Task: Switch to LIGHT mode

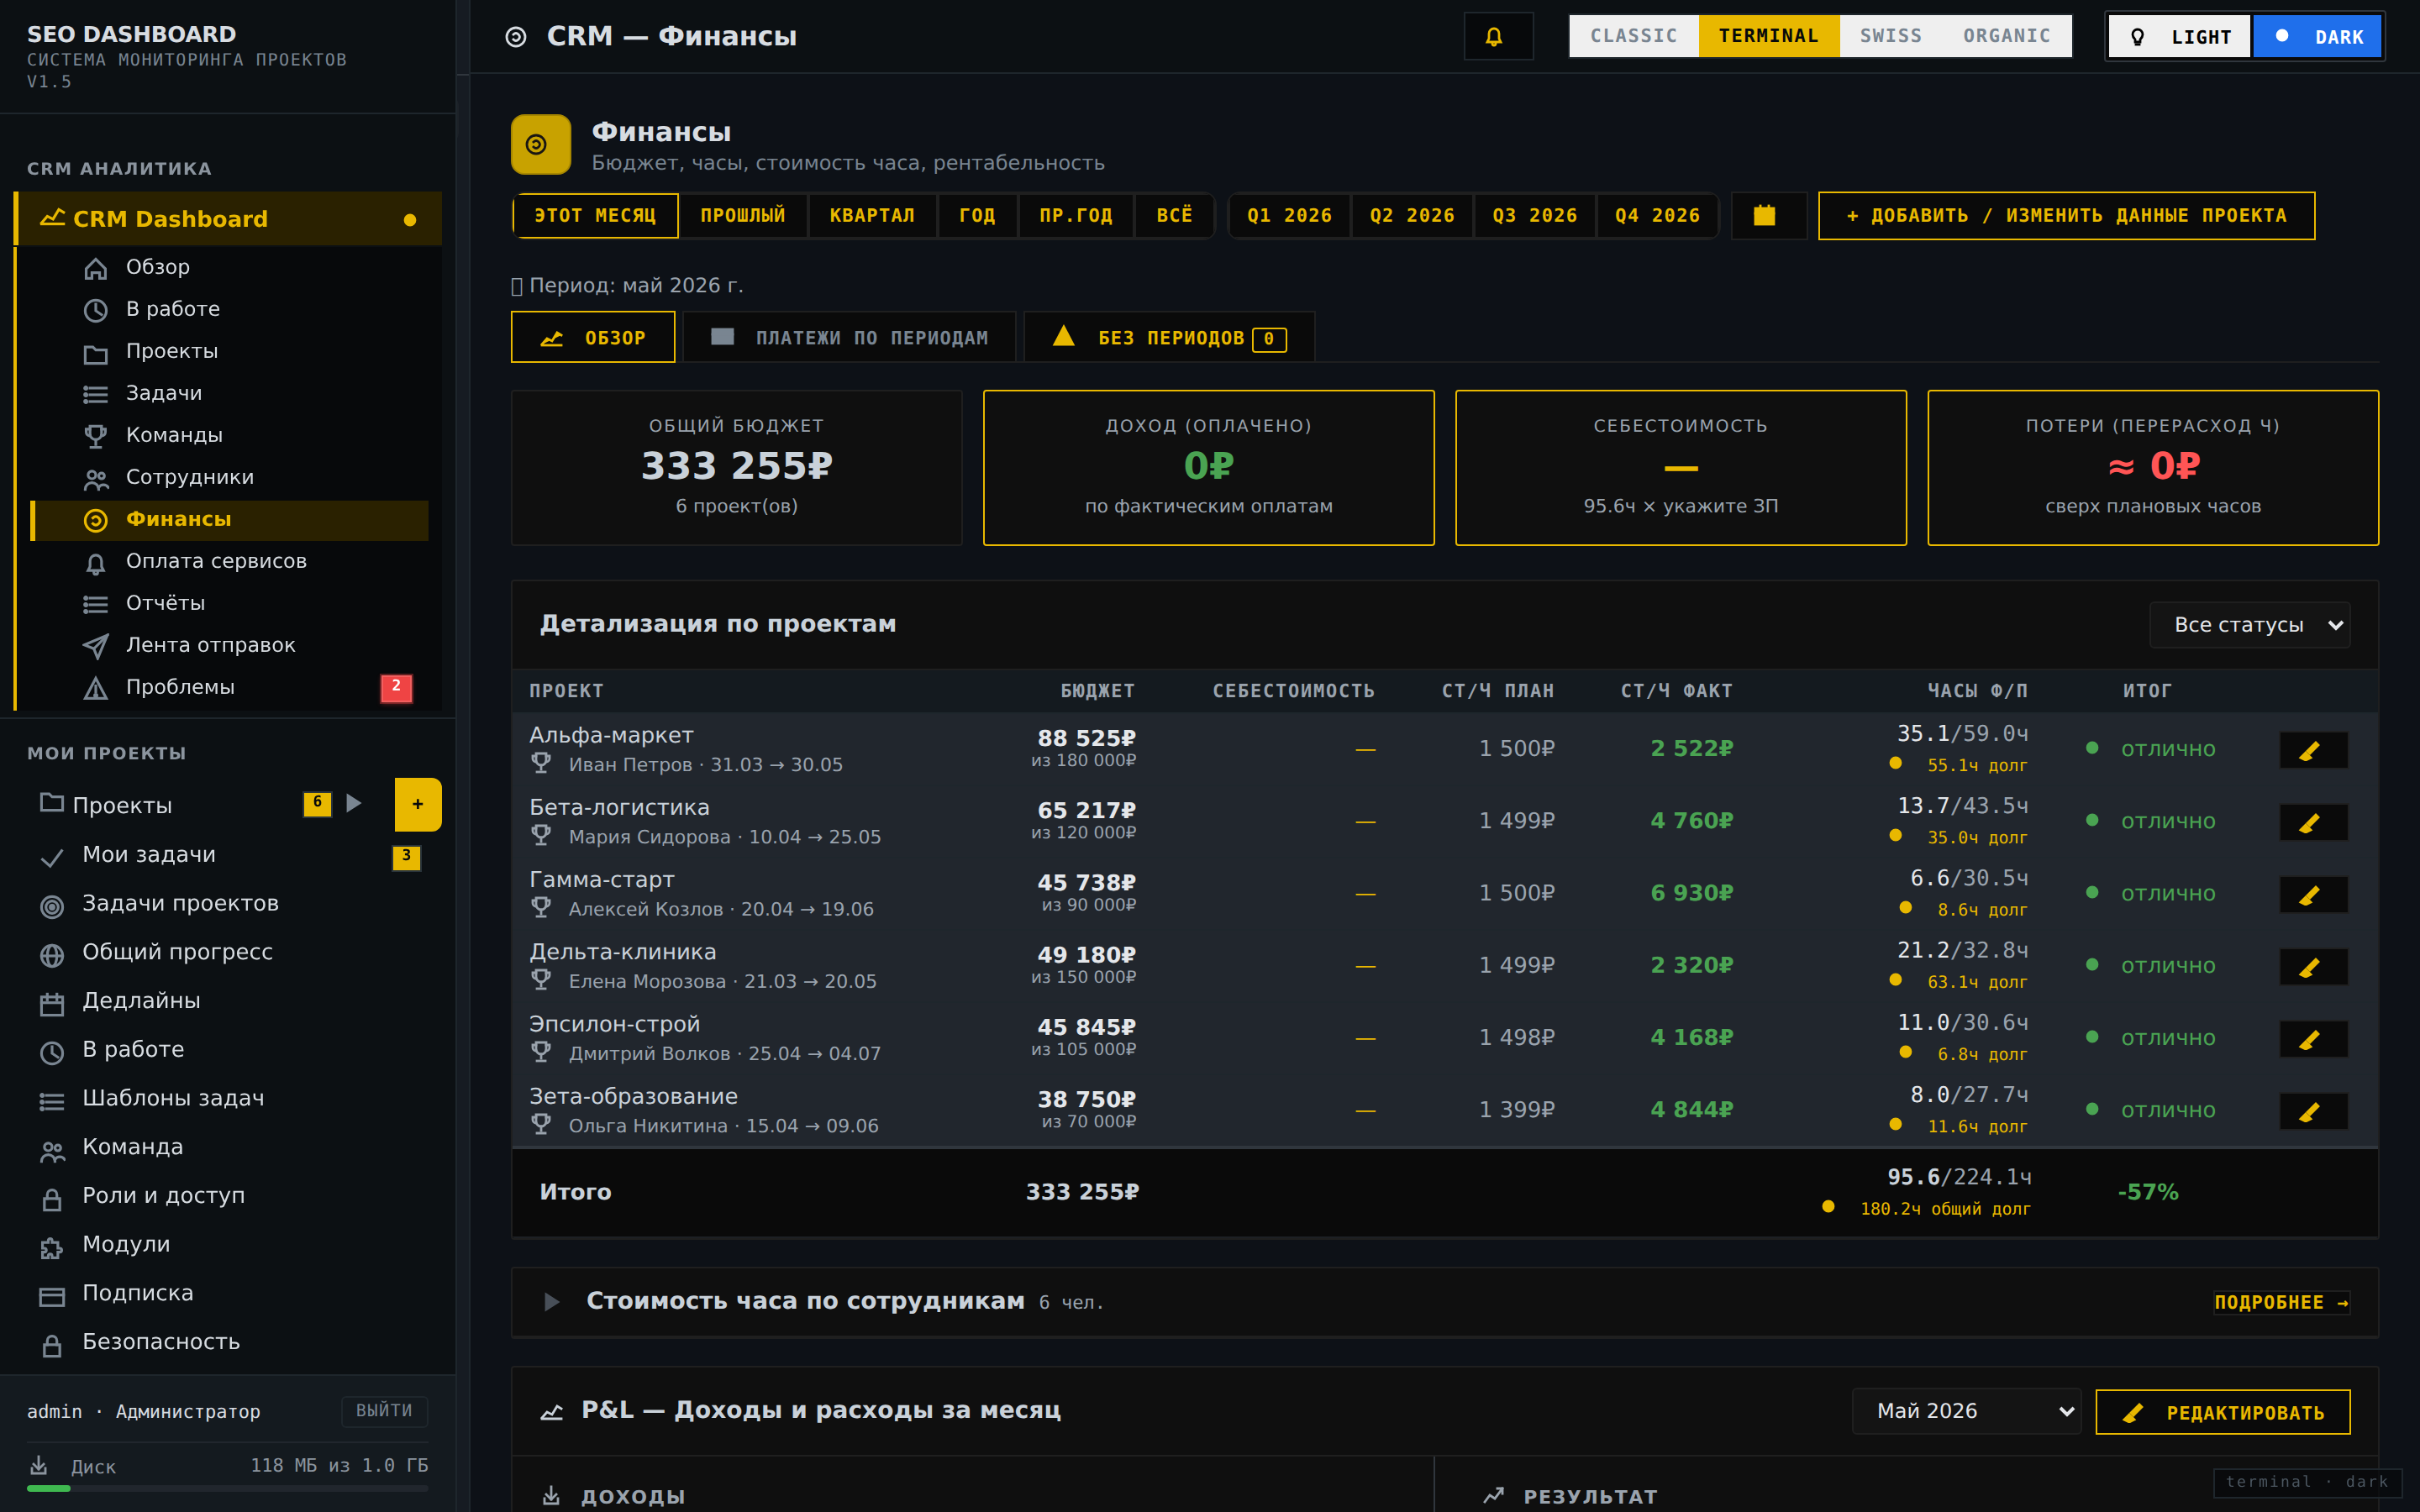Action: pos(2180,36)
